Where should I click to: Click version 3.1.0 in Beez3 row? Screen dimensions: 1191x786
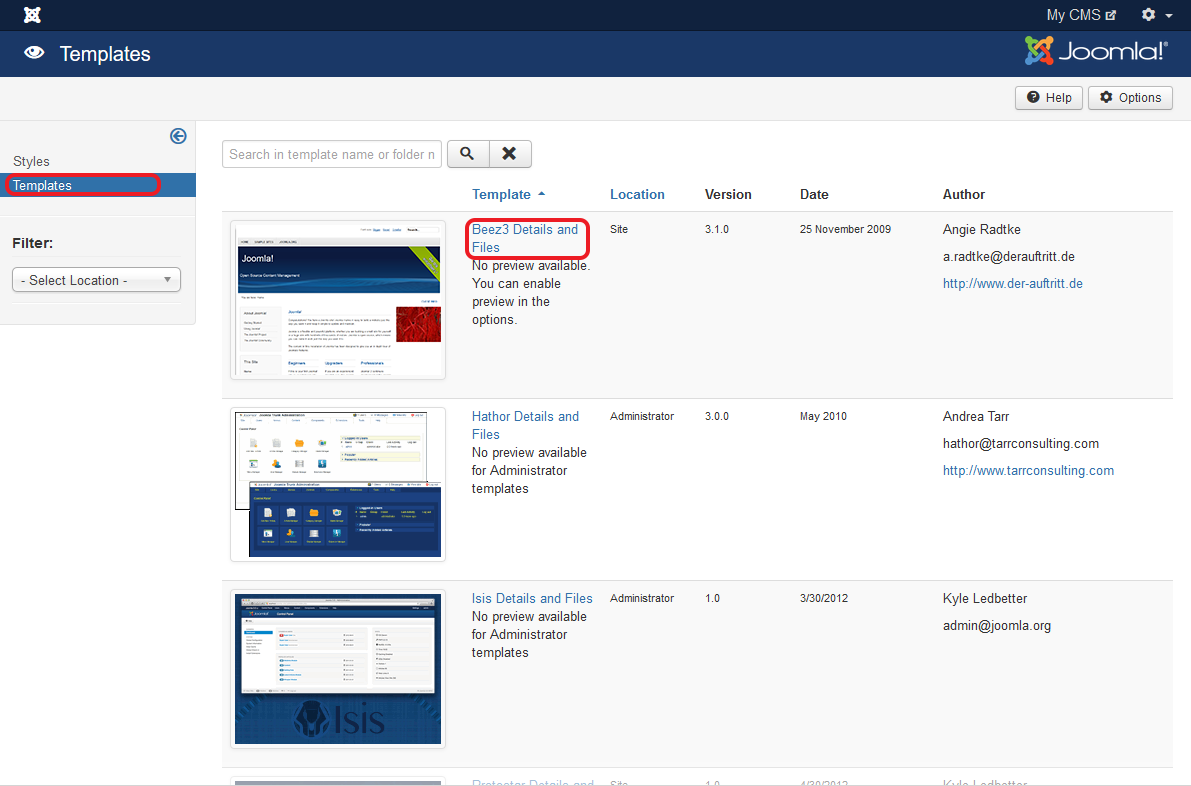pyautogui.click(x=717, y=229)
